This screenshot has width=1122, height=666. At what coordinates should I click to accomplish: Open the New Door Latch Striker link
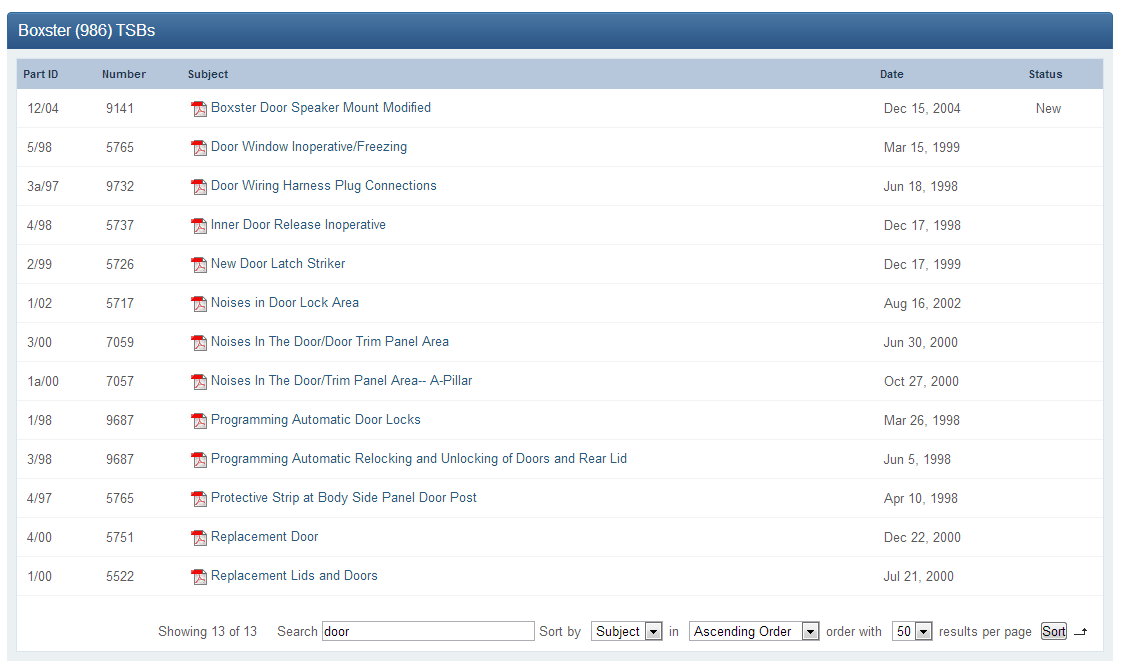tap(278, 263)
